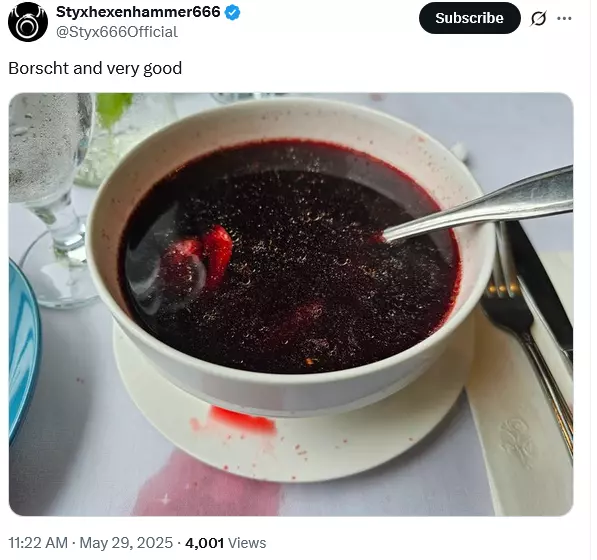Viewport: 597px width, 560px height.
Task: Open the post timestamp 11:22 AM May 29, 2025
Action: 91,543
